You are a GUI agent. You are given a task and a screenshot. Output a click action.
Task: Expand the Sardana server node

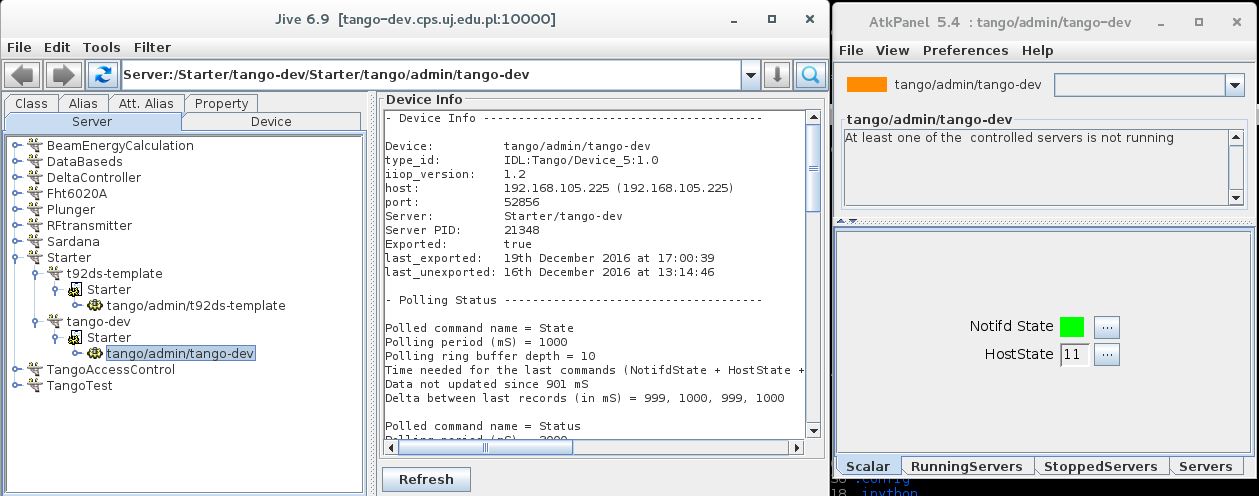tap(17, 242)
